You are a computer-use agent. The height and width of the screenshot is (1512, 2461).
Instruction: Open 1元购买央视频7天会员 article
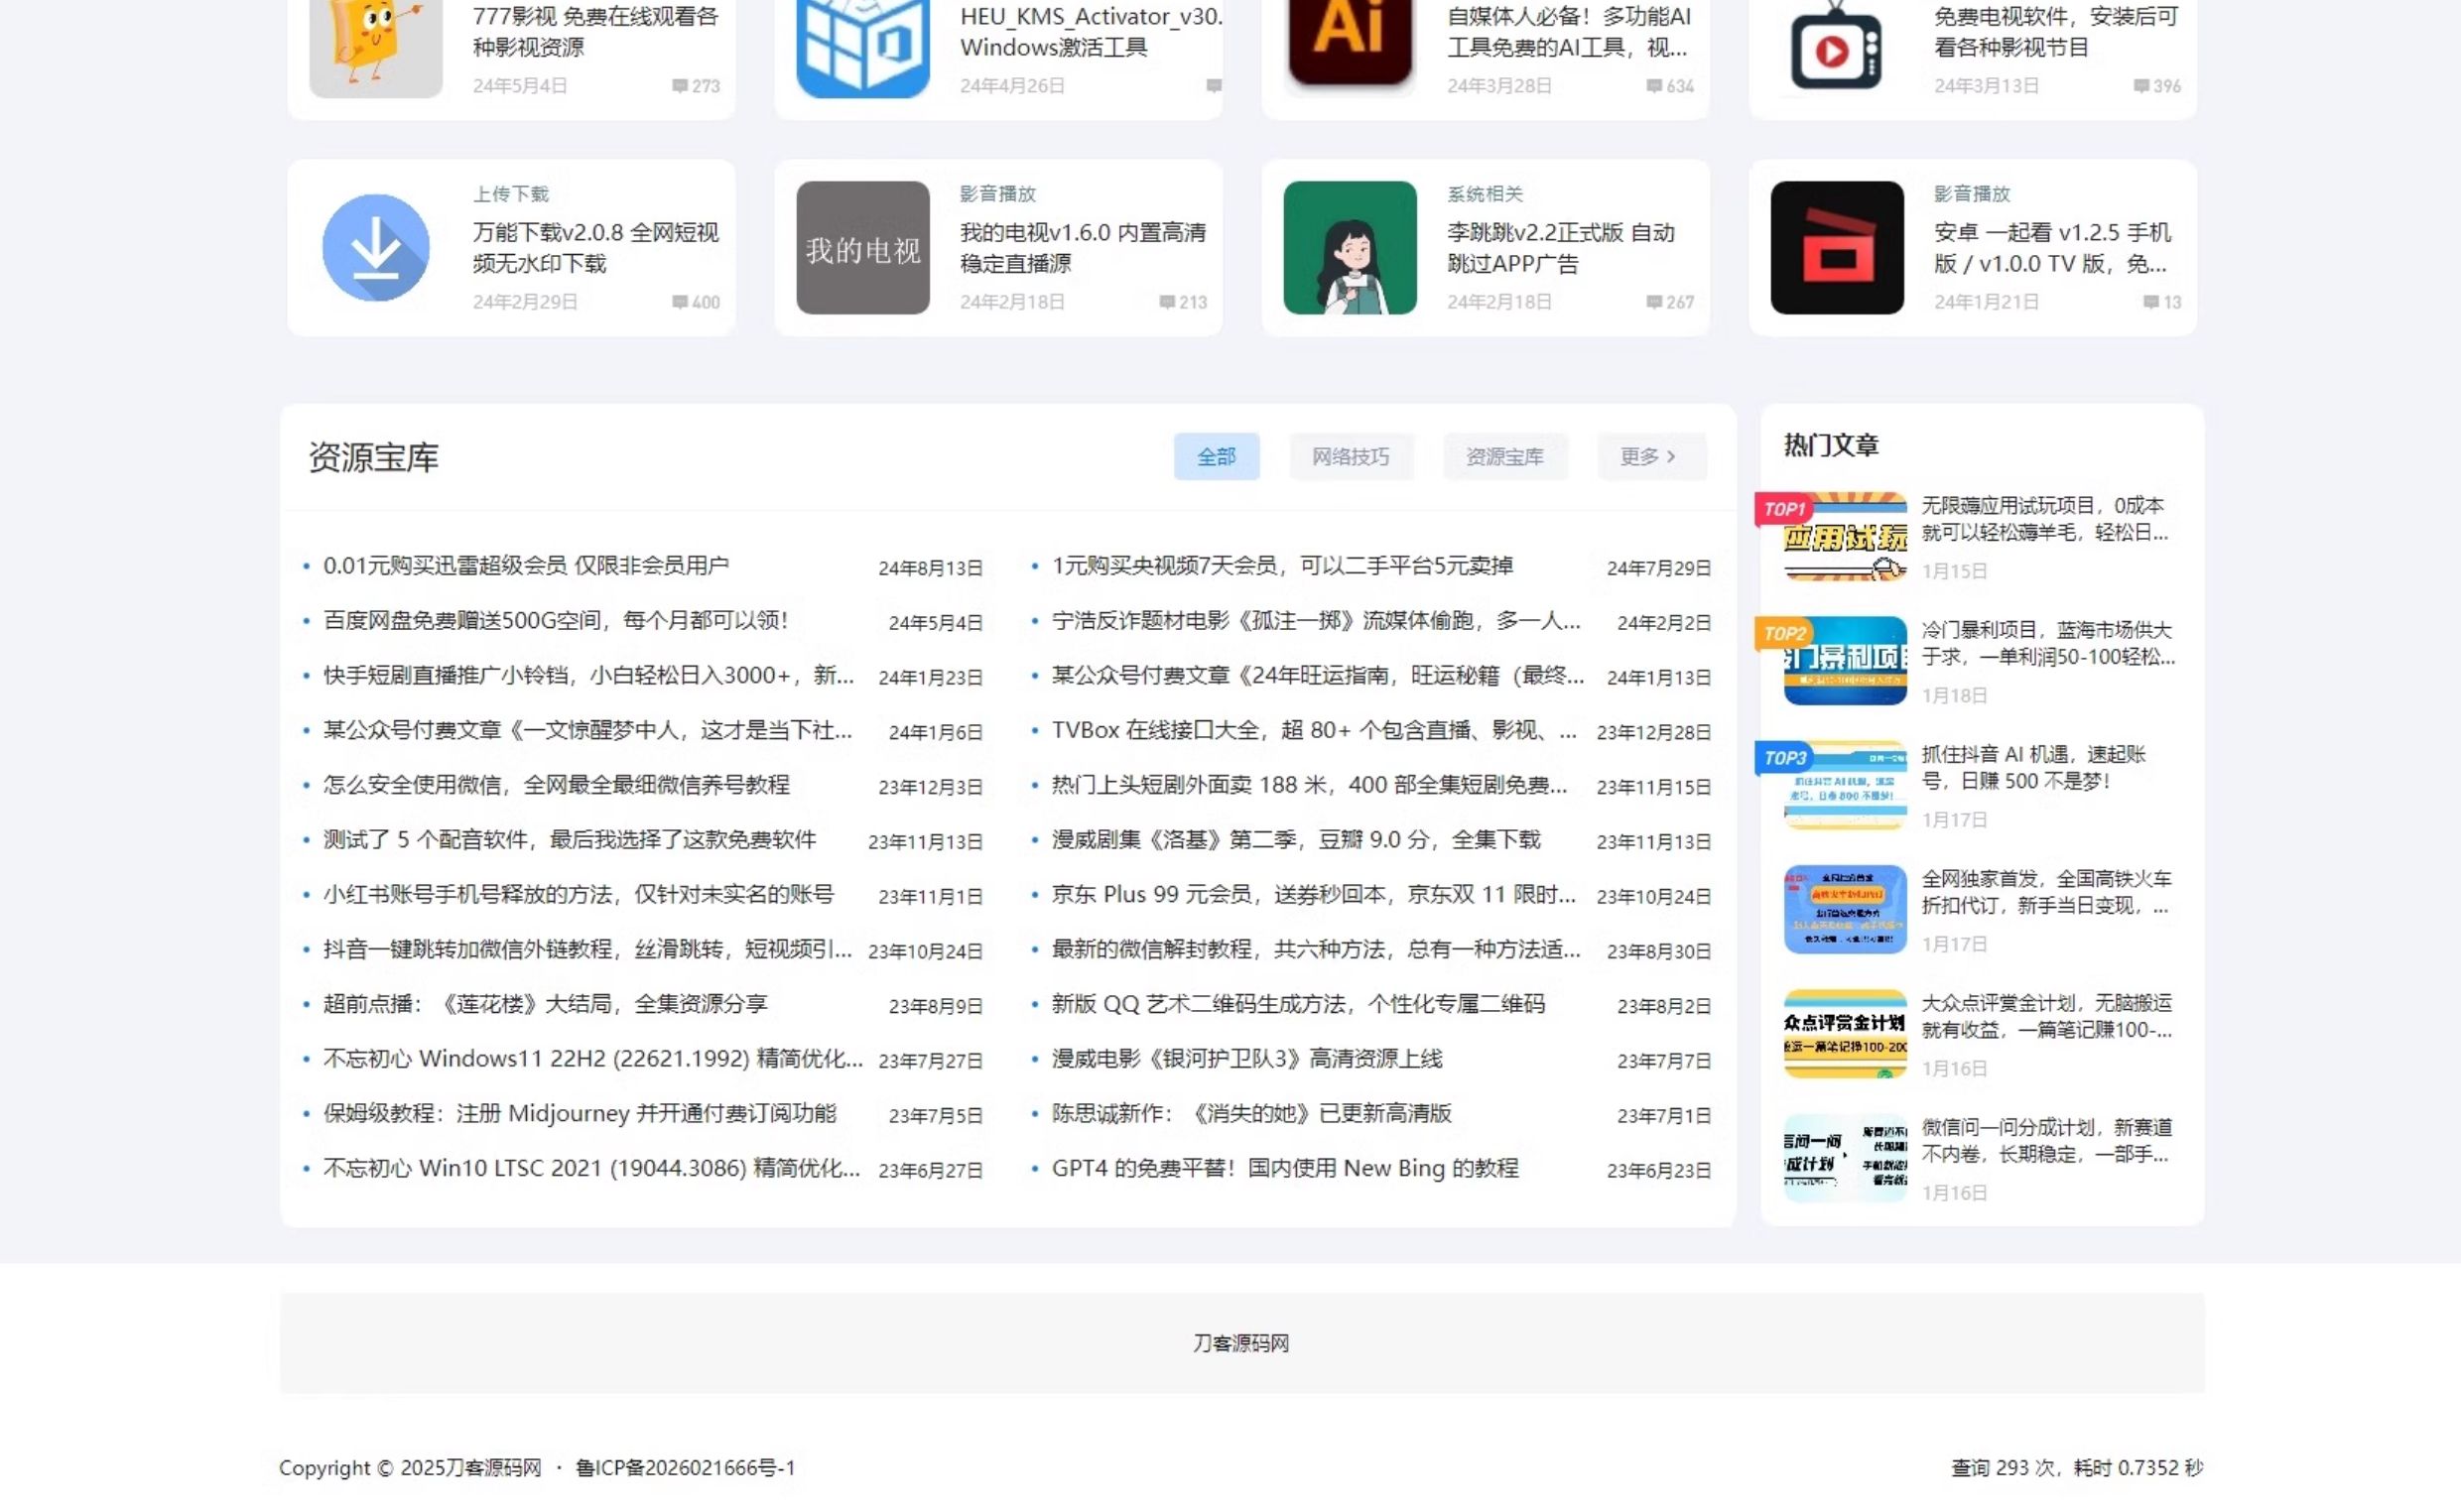tap(1282, 566)
